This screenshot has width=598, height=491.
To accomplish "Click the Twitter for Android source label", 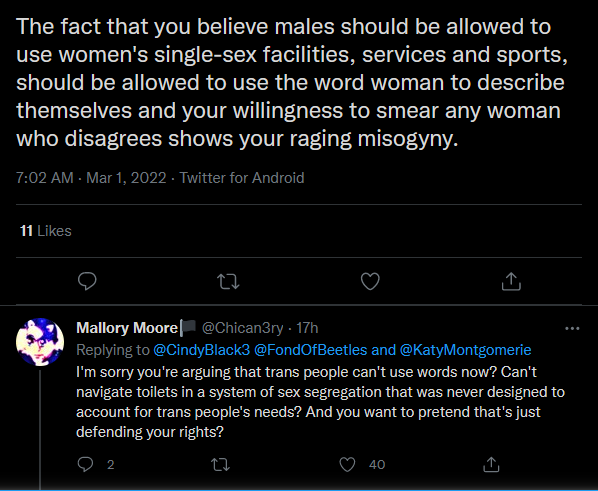I will click(x=242, y=178).
